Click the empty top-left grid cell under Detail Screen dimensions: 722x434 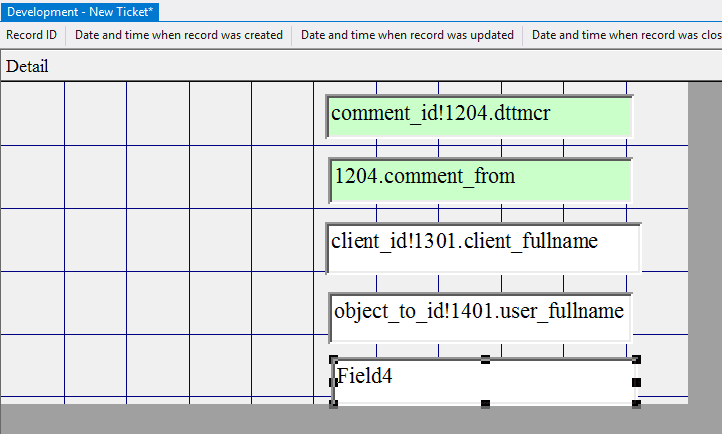[x=32, y=113]
